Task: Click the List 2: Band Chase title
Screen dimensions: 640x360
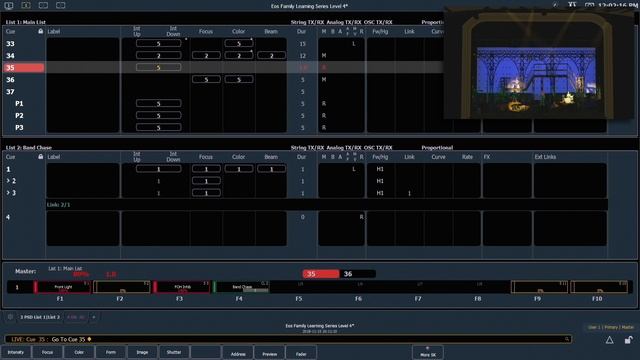Action: tap(29, 147)
